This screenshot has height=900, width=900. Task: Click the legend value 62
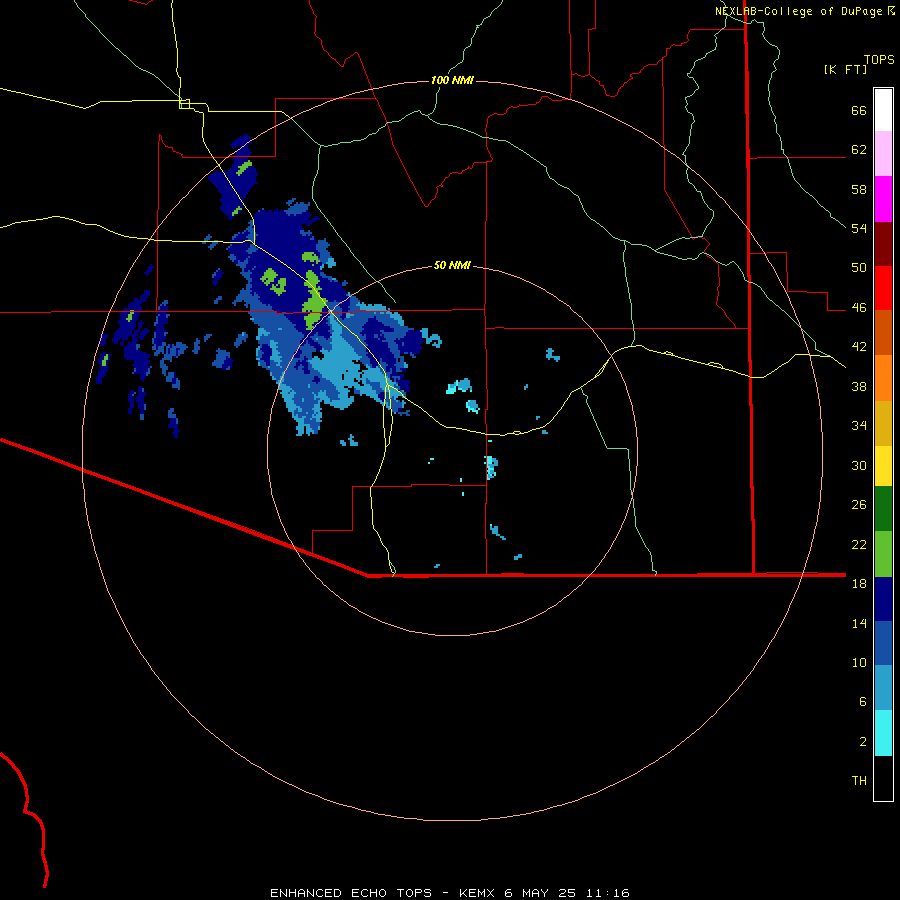pos(859,150)
